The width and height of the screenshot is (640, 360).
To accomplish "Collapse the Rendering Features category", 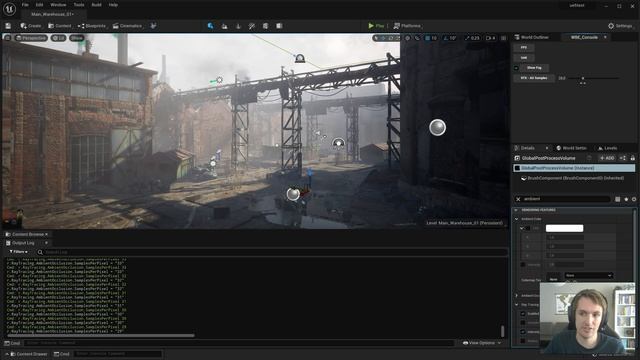I will pyautogui.click(x=516, y=210).
